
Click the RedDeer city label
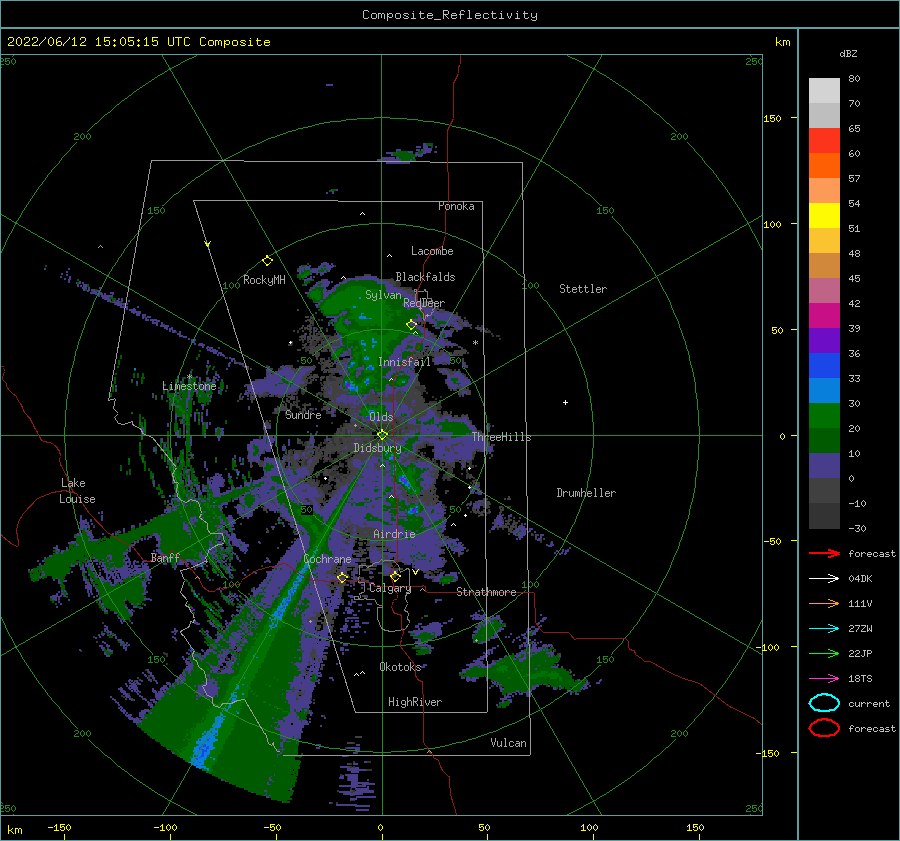(424, 303)
